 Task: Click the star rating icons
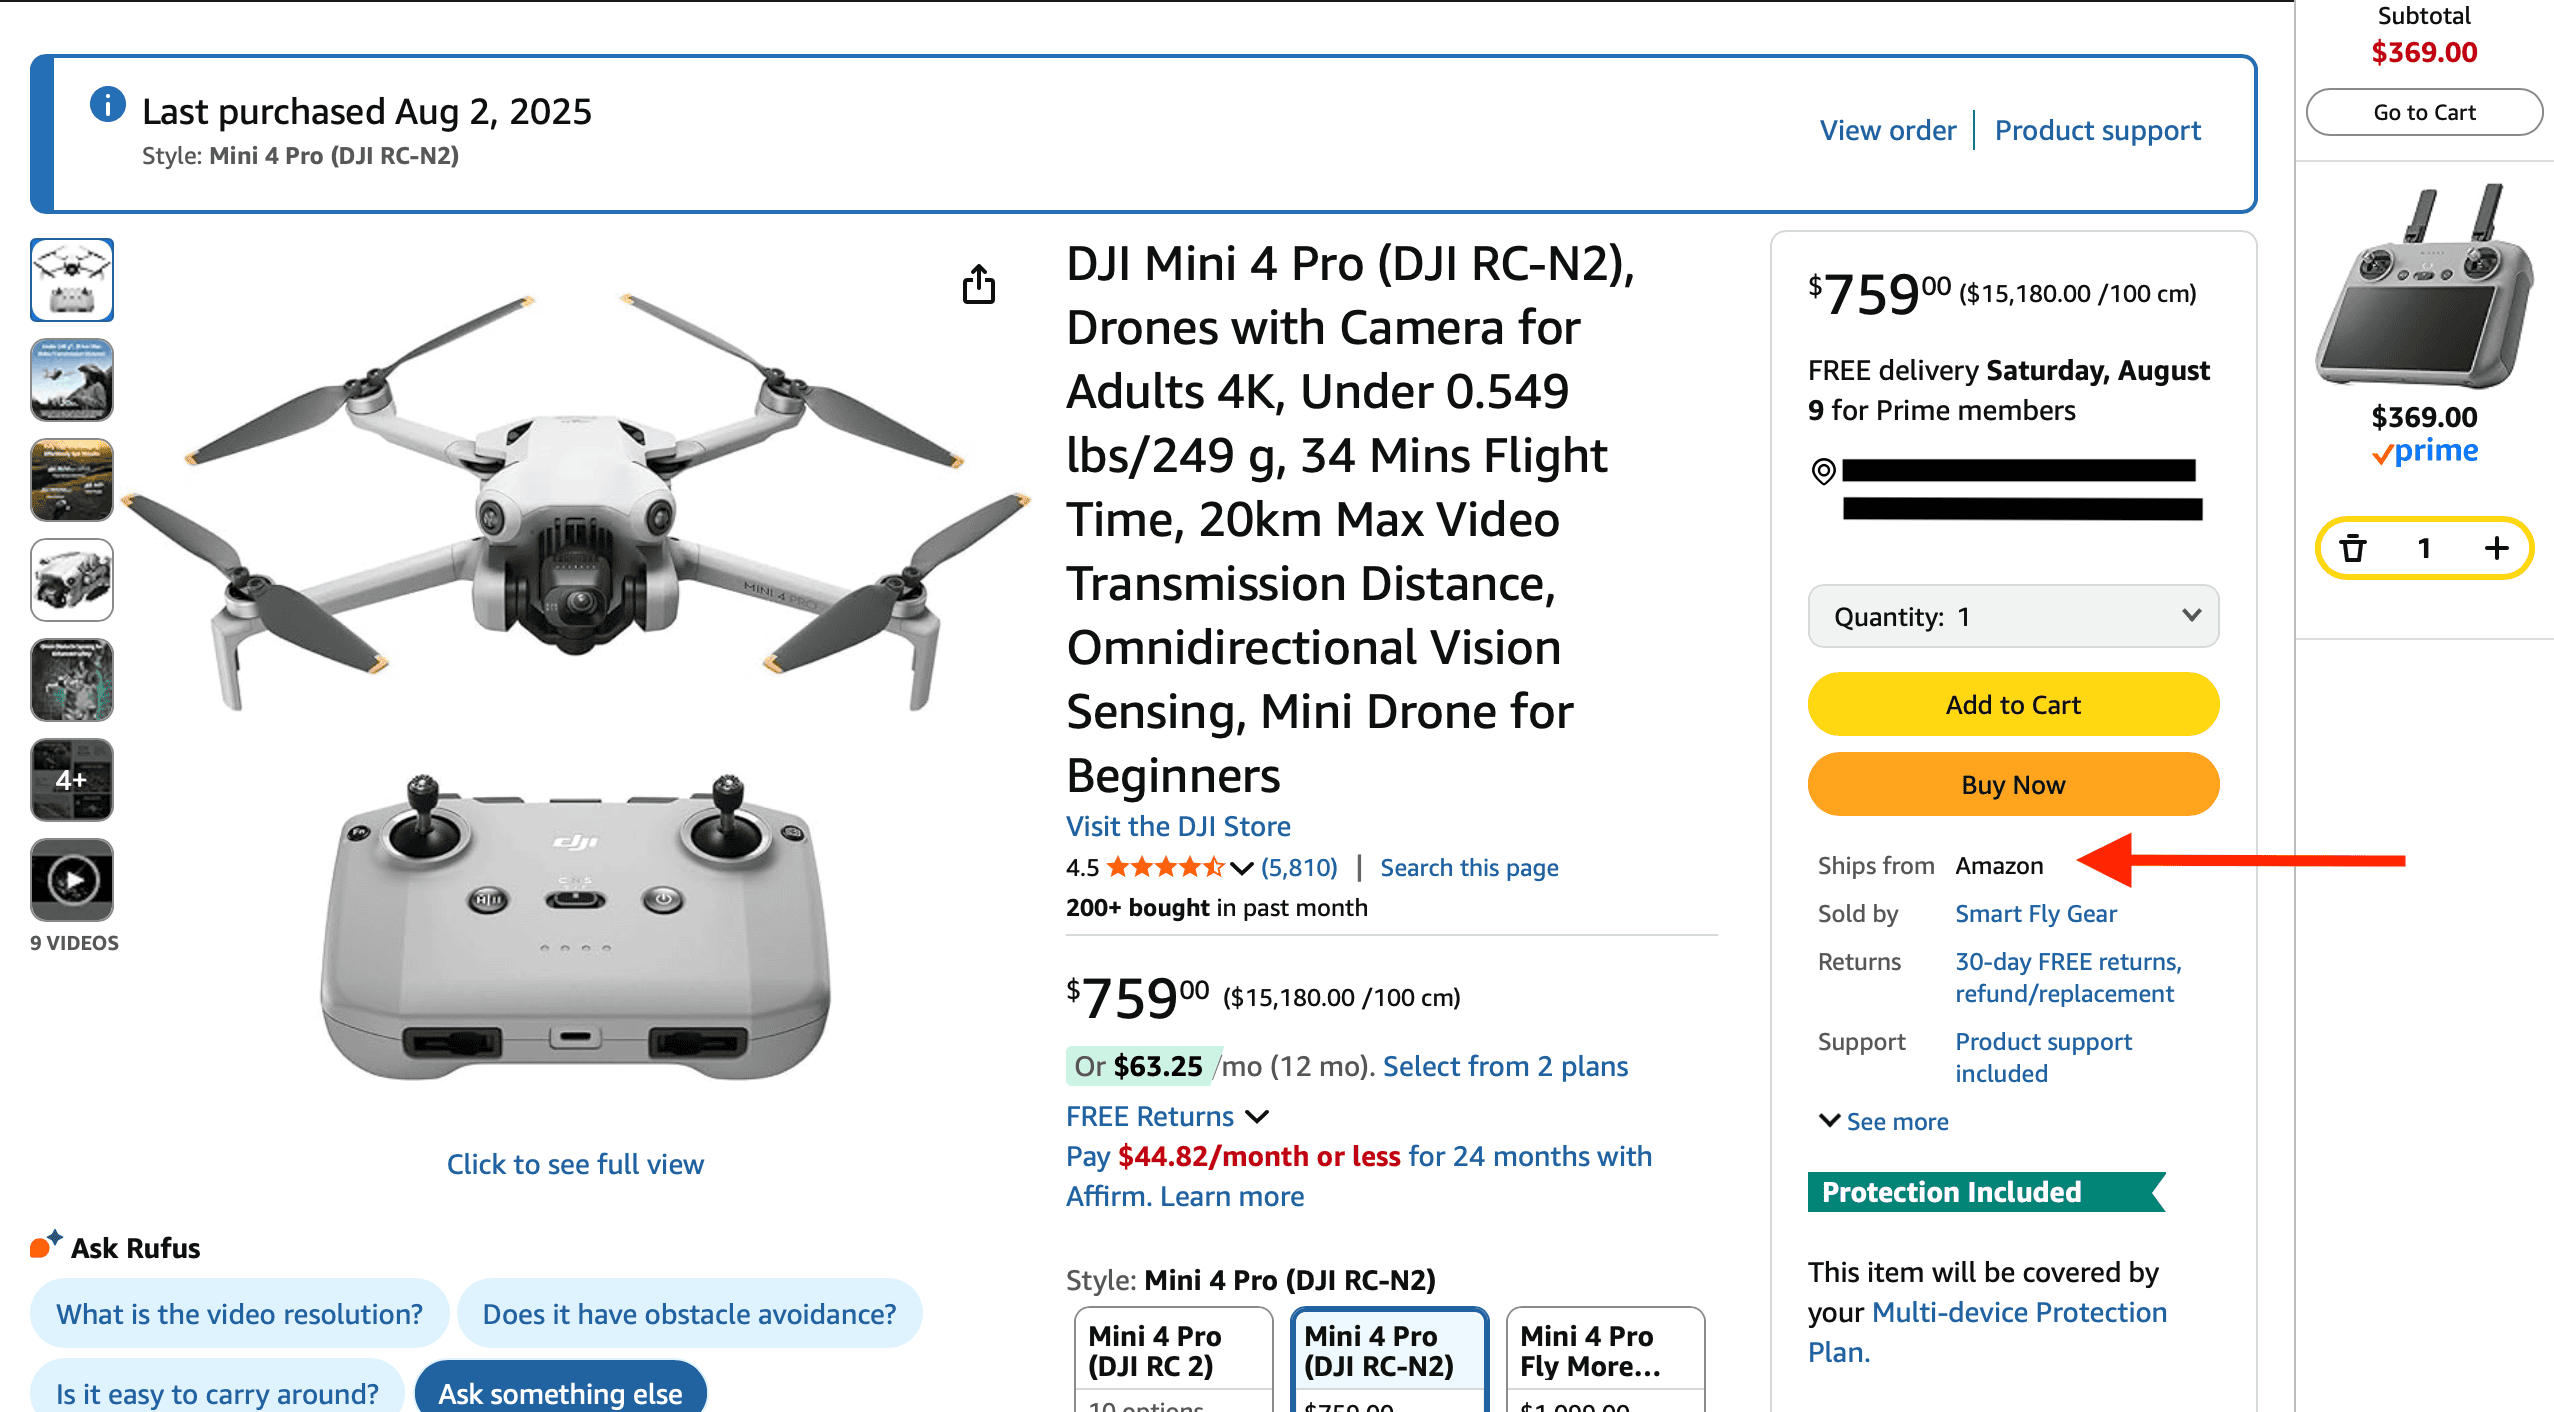(1165, 867)
